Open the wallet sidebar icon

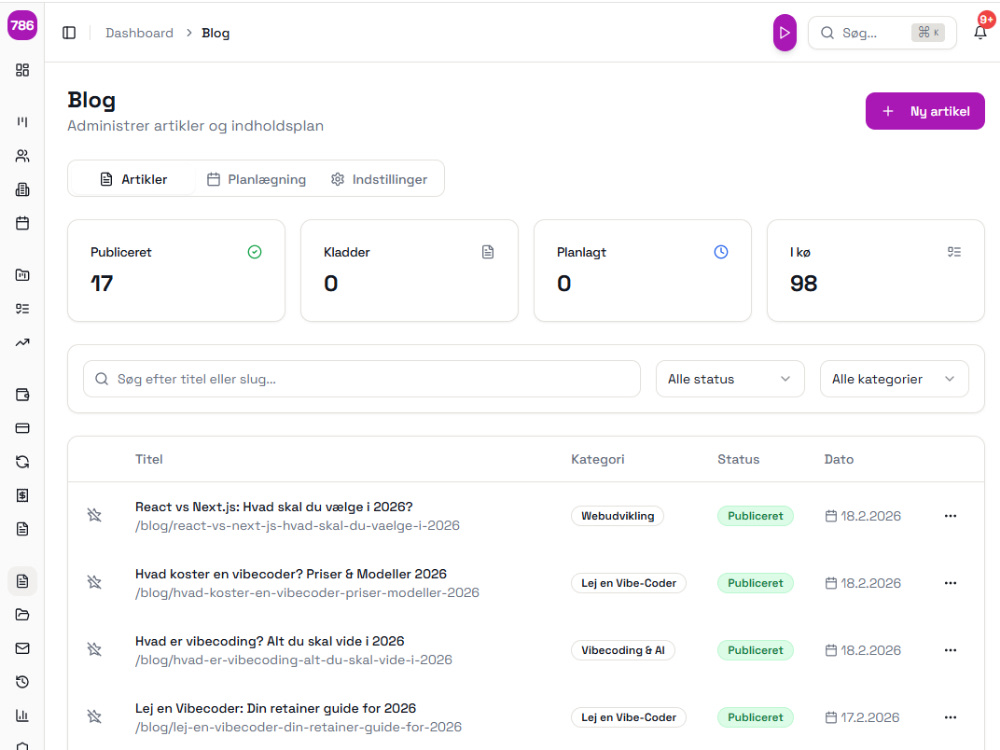tap(22, 394)
